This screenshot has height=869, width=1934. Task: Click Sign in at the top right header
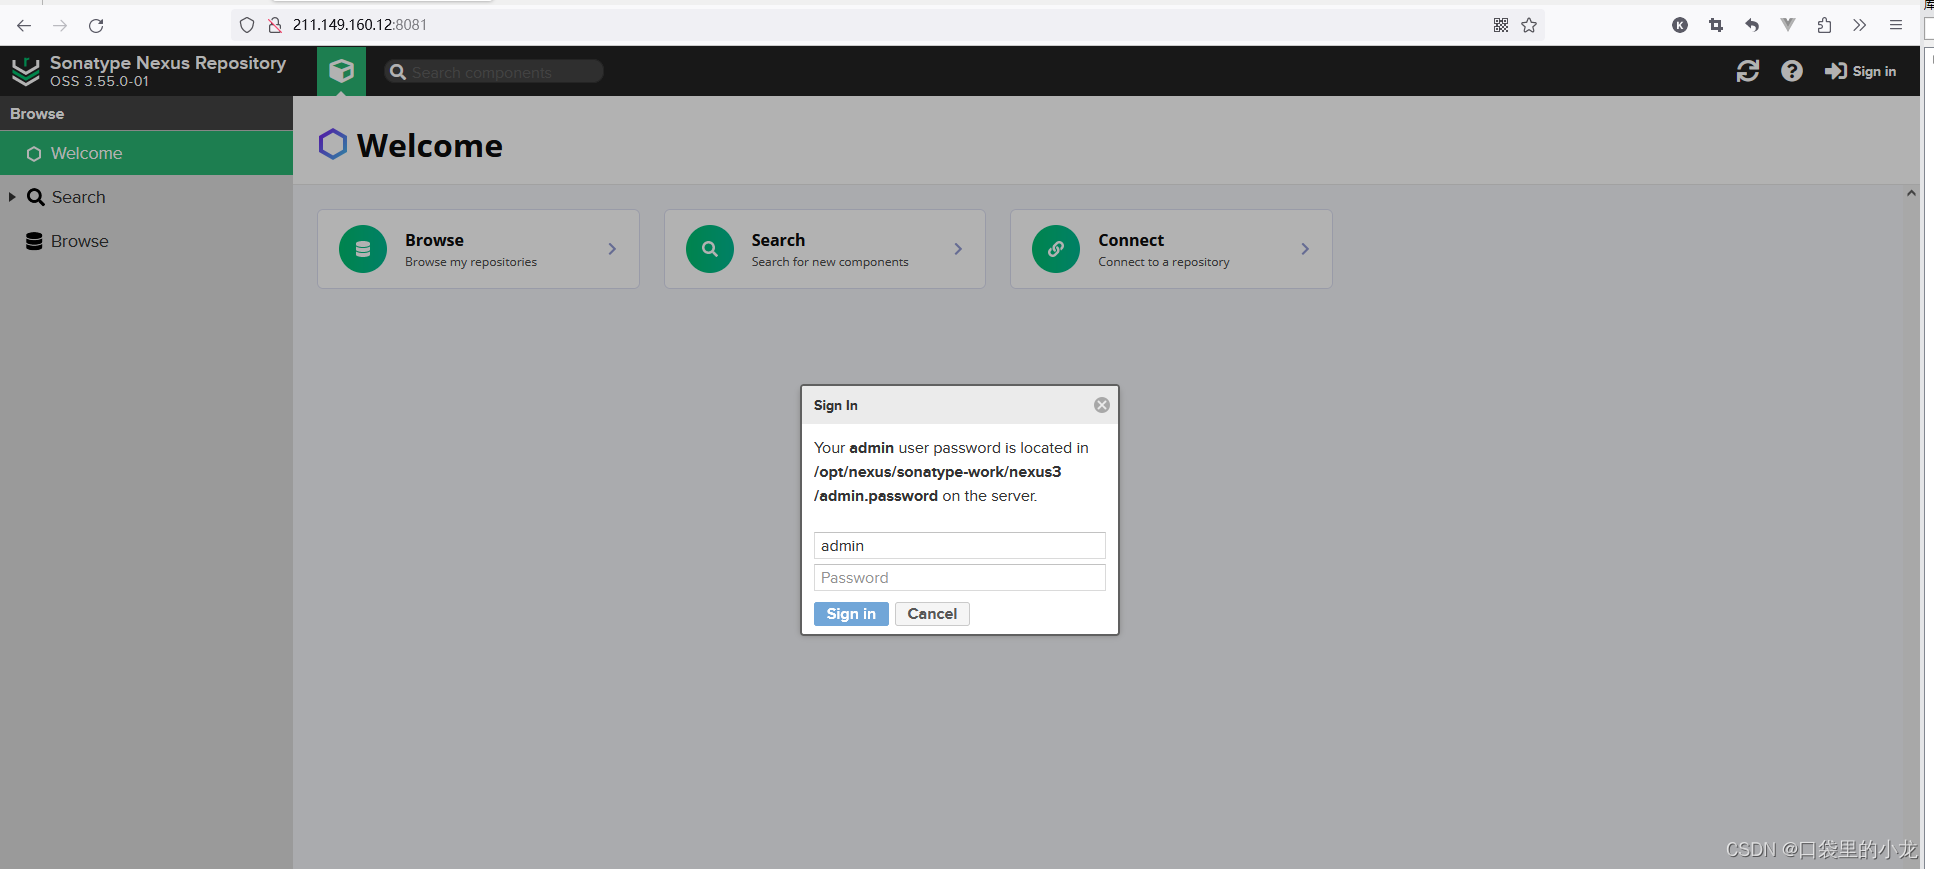click(x=1860, y=71)
